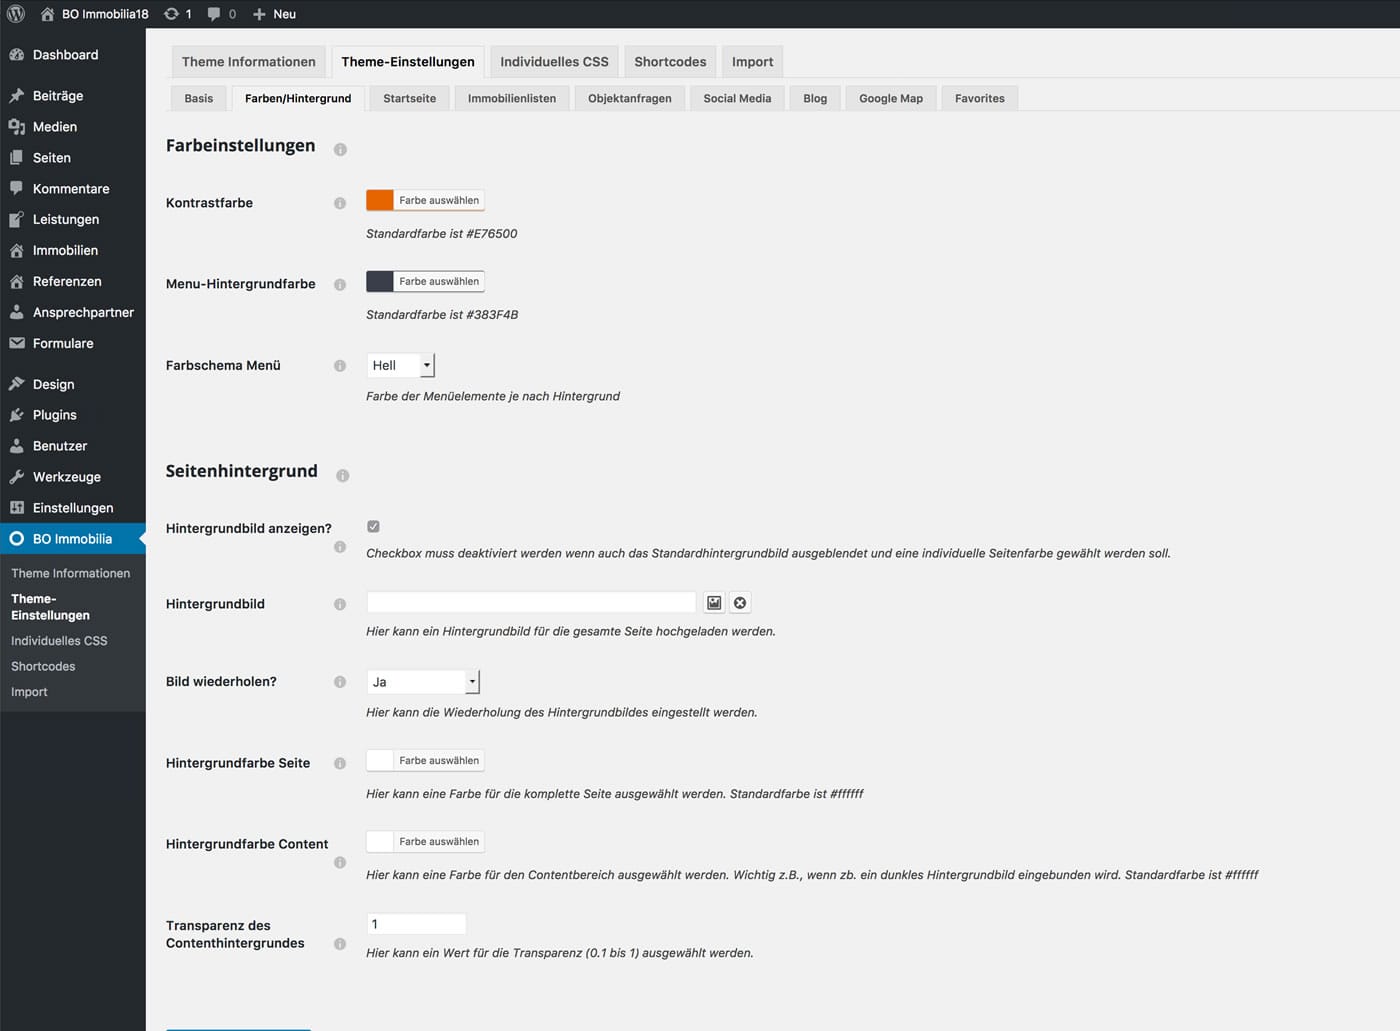Click Farbe auswählen for Hintergrundfarbe Content
The width and height of the screenshot is (1400, 1031).
point(439,842)
